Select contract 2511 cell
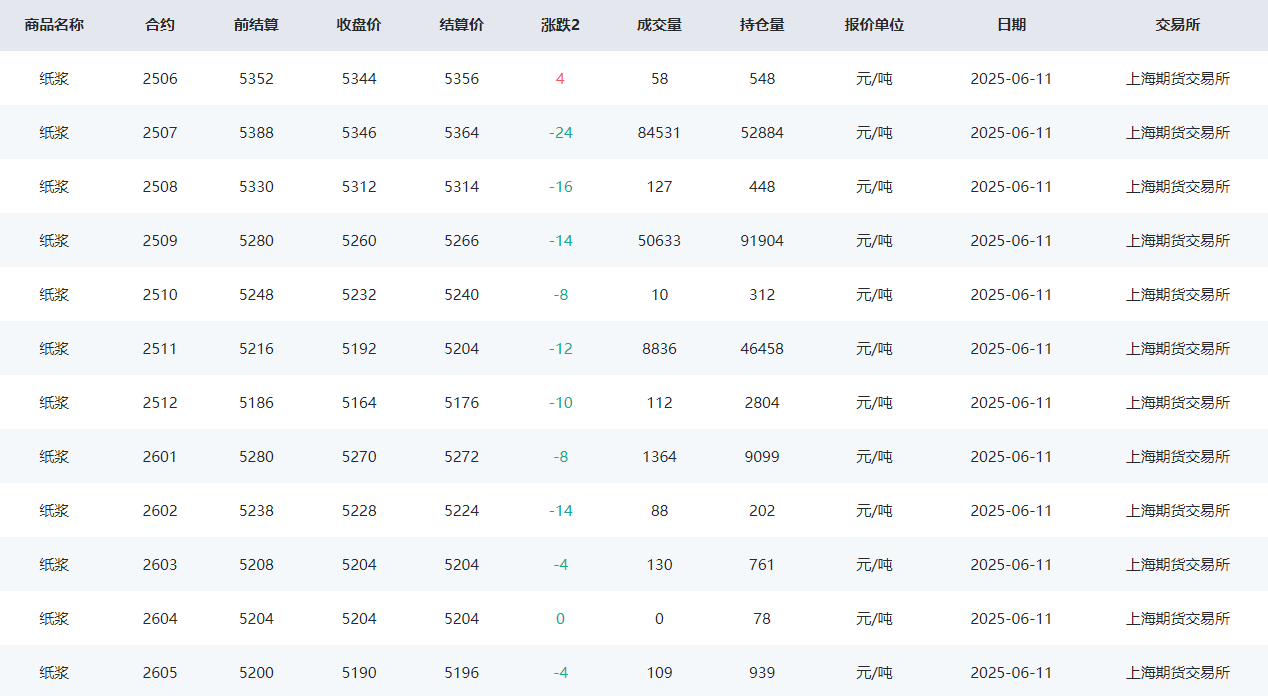The width and height of the screenshot is (1268, 696). point(160,349)
